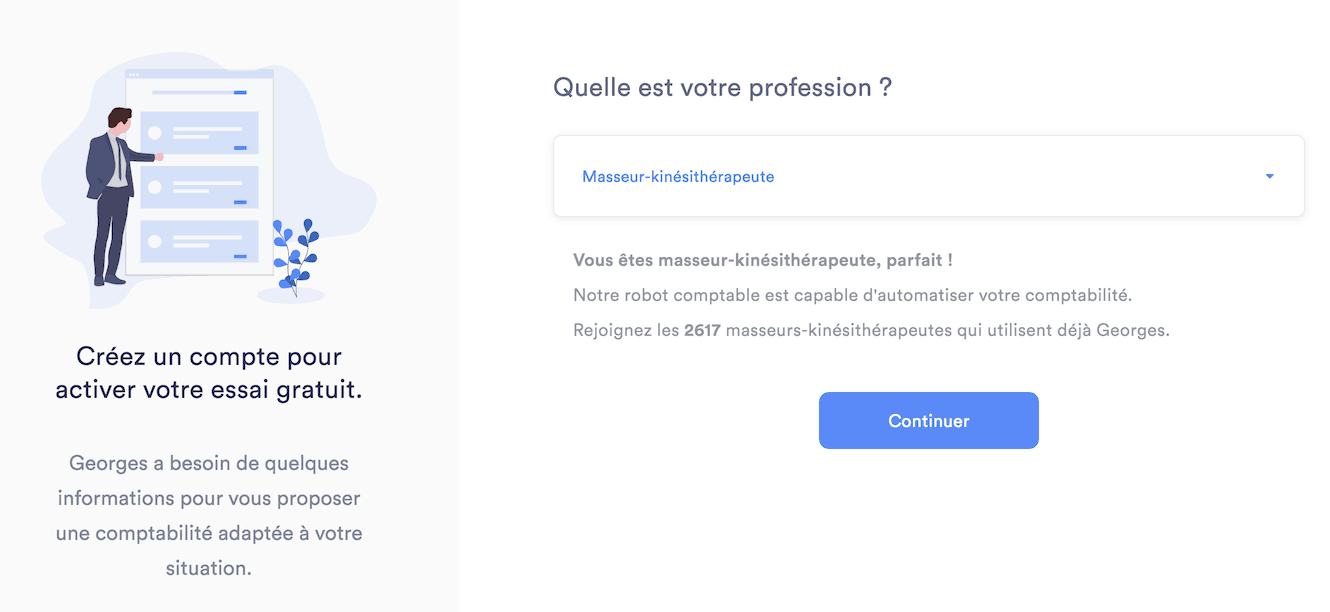Click the middle card in the illustrated list
Viewport: 1330px width, 612px height.
tap(200, 187)
